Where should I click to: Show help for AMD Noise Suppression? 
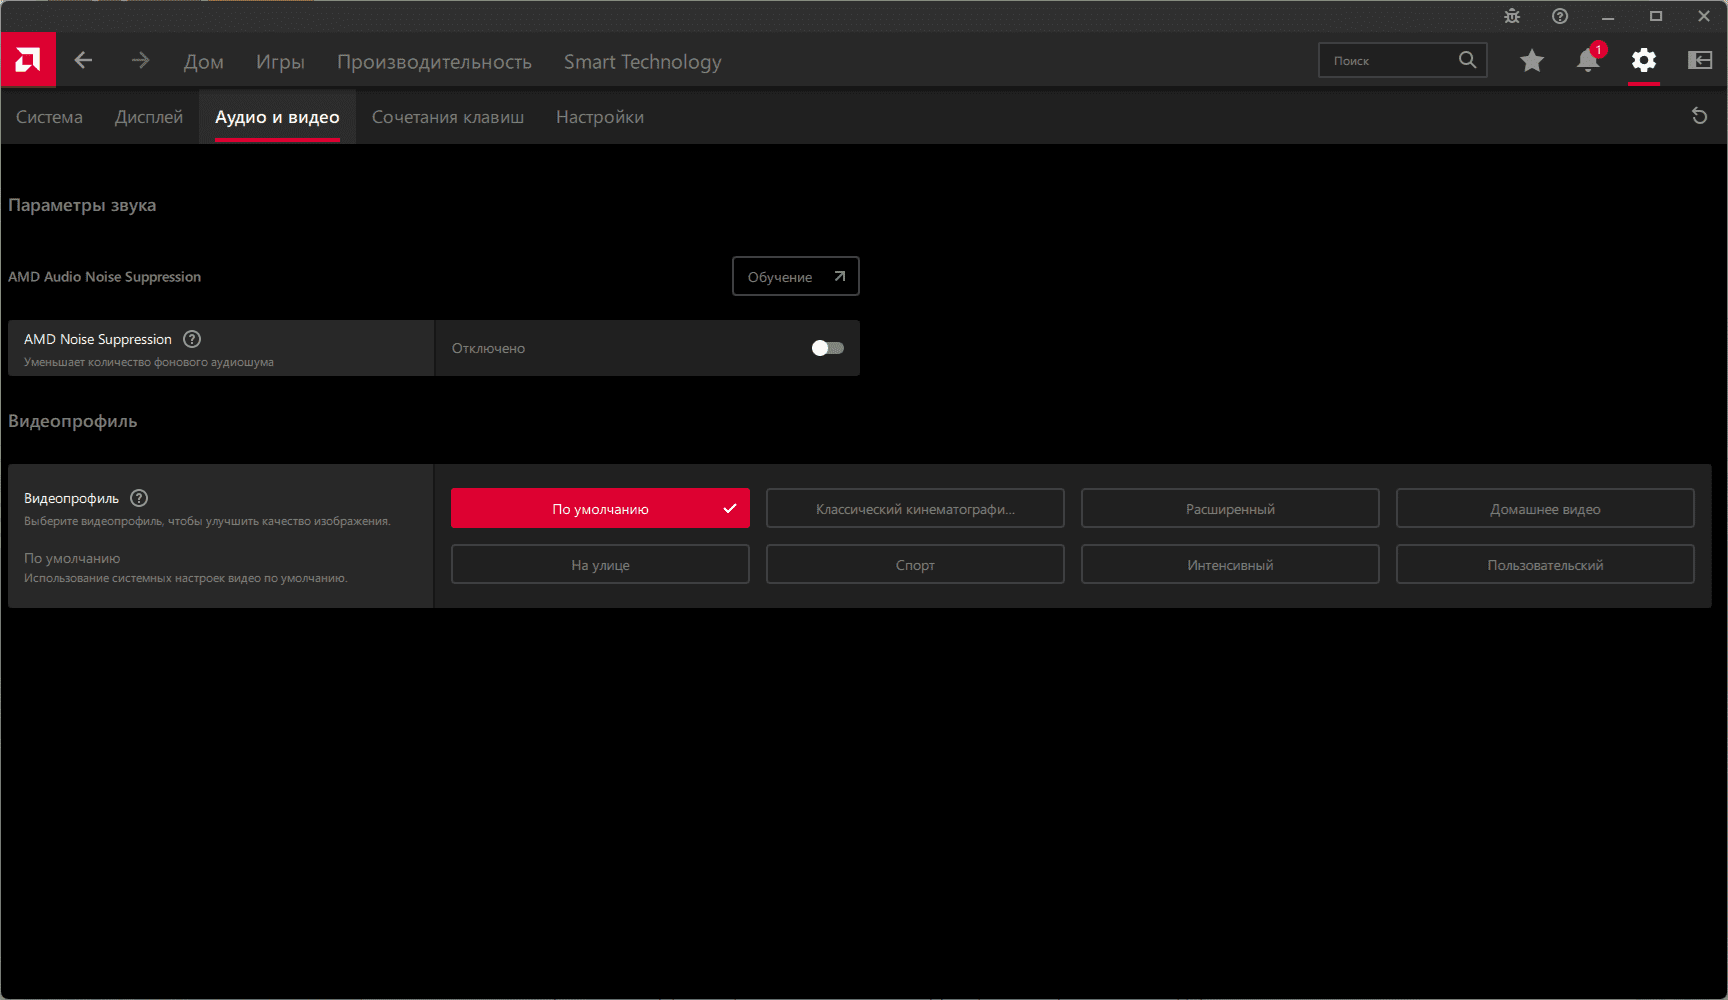coord(192,339)
